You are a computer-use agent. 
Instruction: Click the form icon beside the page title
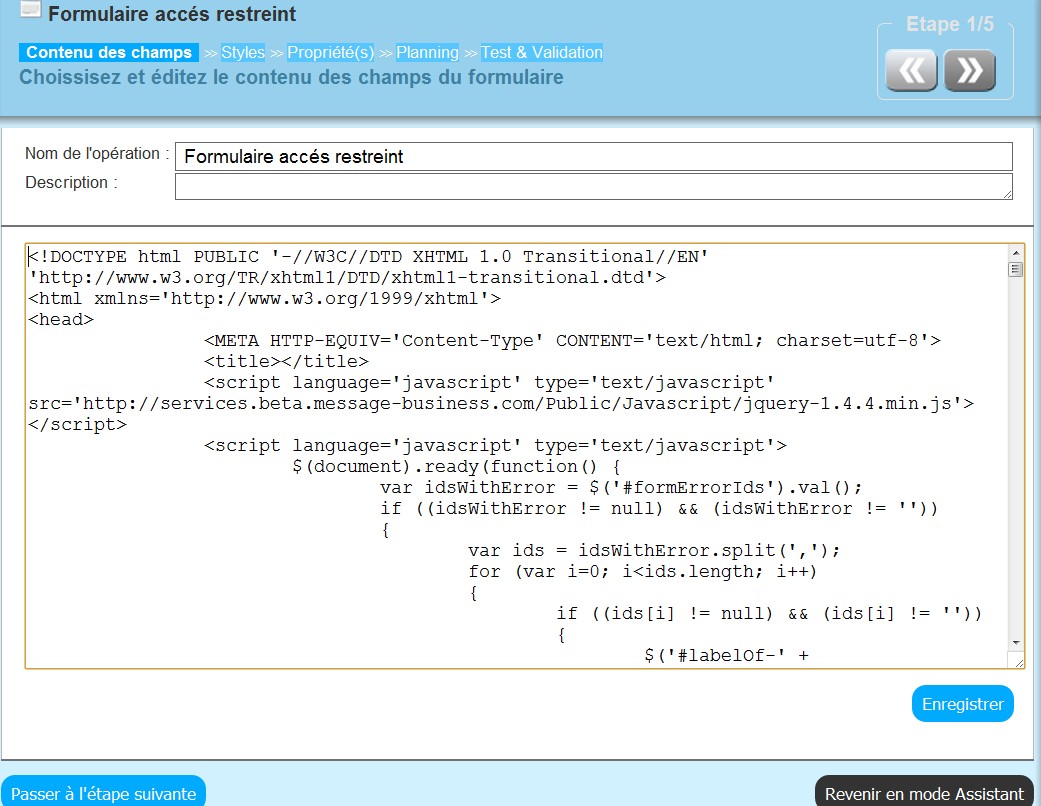31,9
